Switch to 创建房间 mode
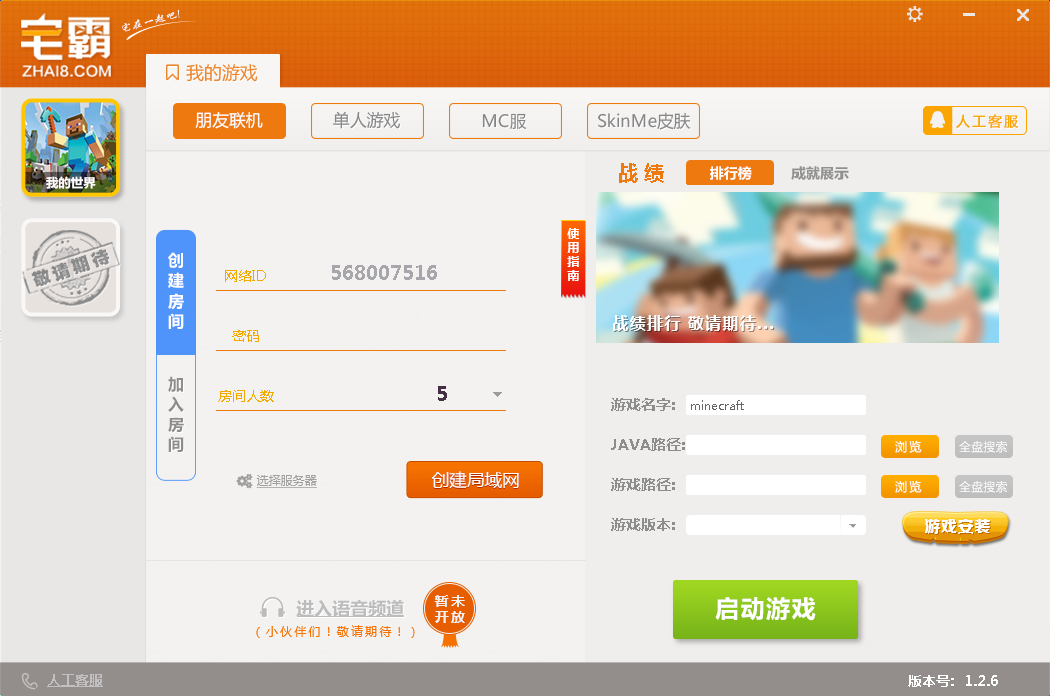This screenshot has width=1050, height=696. tap(176, 291)
